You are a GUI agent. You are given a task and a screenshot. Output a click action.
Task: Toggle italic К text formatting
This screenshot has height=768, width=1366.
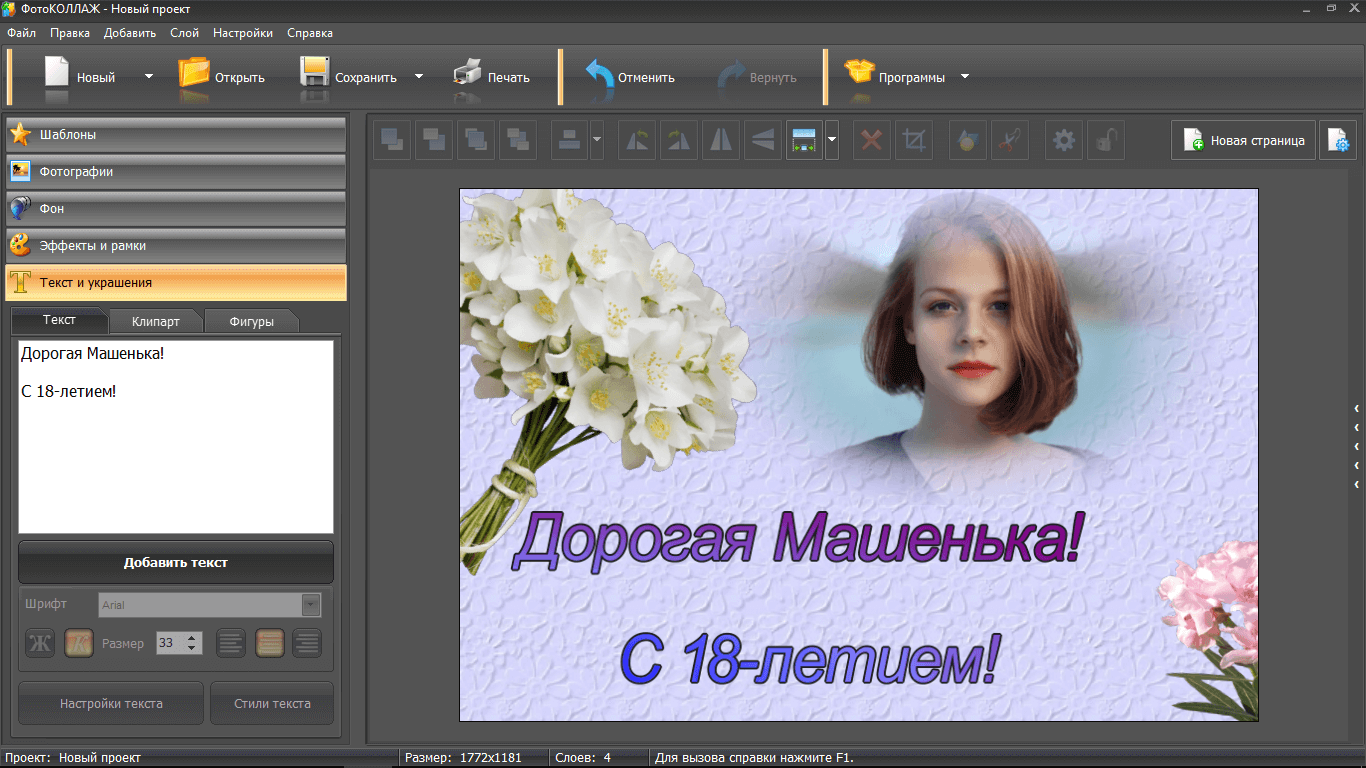click(79, 643)
